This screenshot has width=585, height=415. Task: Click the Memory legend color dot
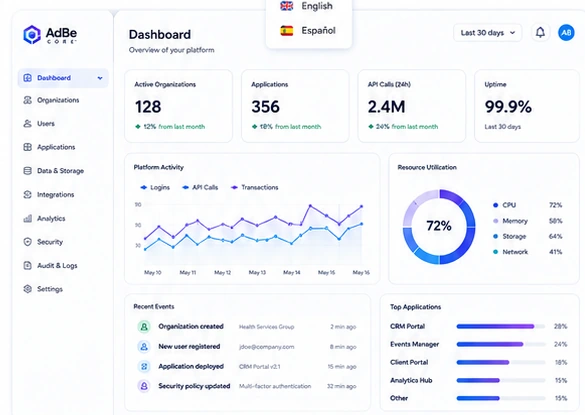point(495,221)
